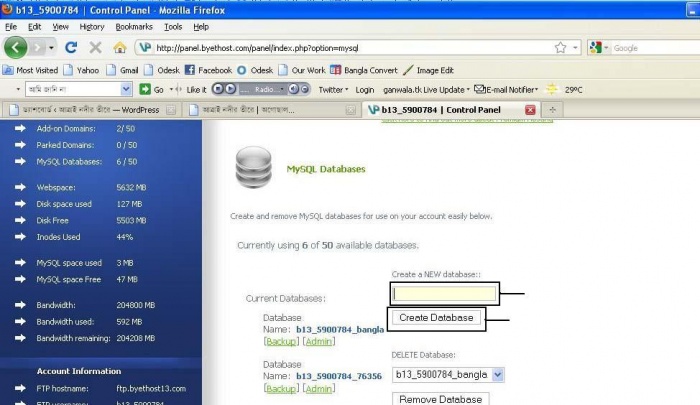This screenshot has height=405, width=700.
Task: Click the Google search engine icon
Action: point(596,48)
